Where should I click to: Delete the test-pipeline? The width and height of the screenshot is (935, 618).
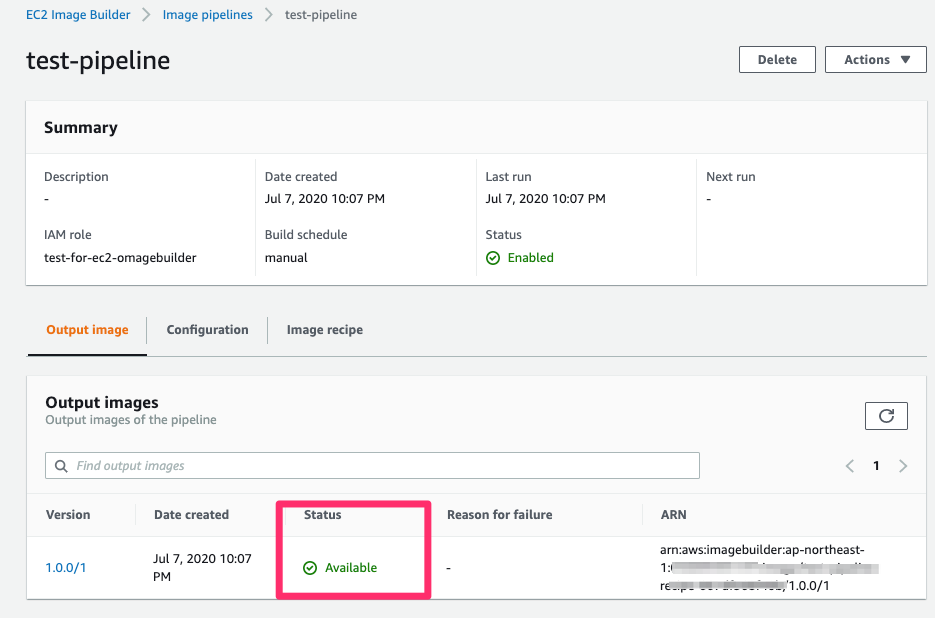[777, 60]
